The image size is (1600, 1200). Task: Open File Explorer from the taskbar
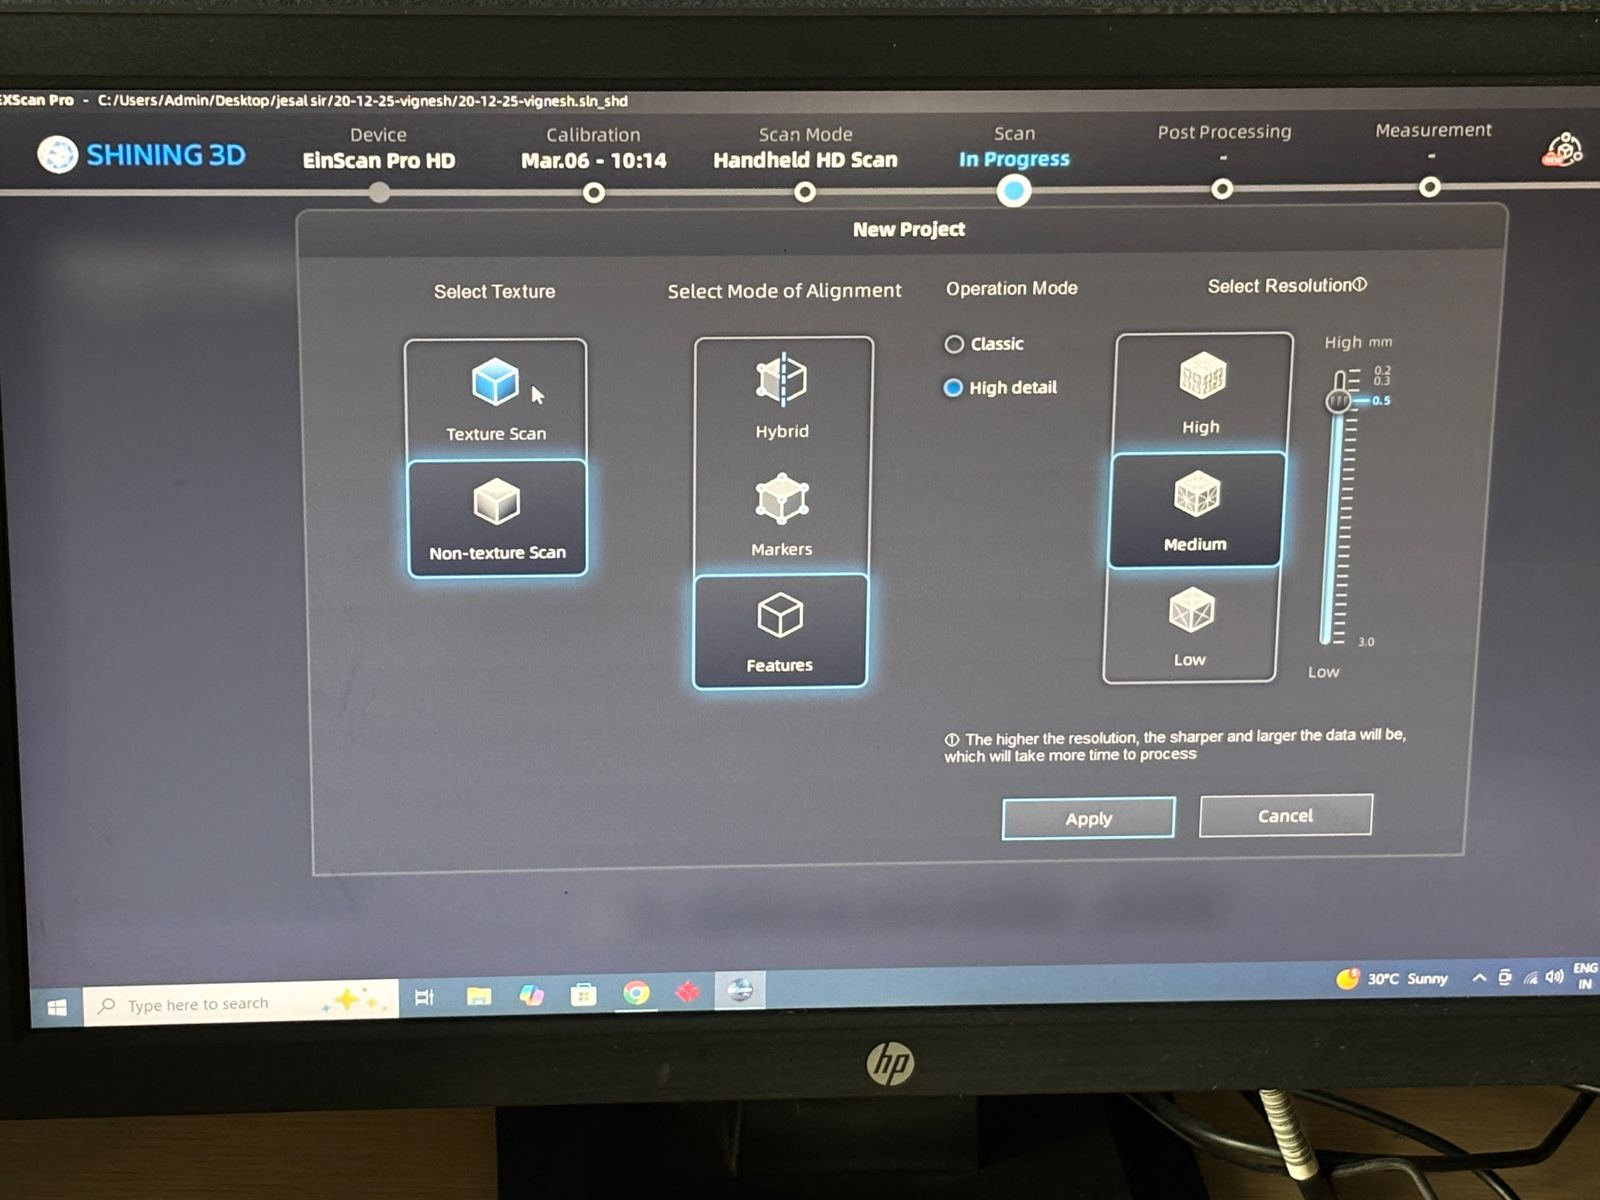tap(479, 996)
